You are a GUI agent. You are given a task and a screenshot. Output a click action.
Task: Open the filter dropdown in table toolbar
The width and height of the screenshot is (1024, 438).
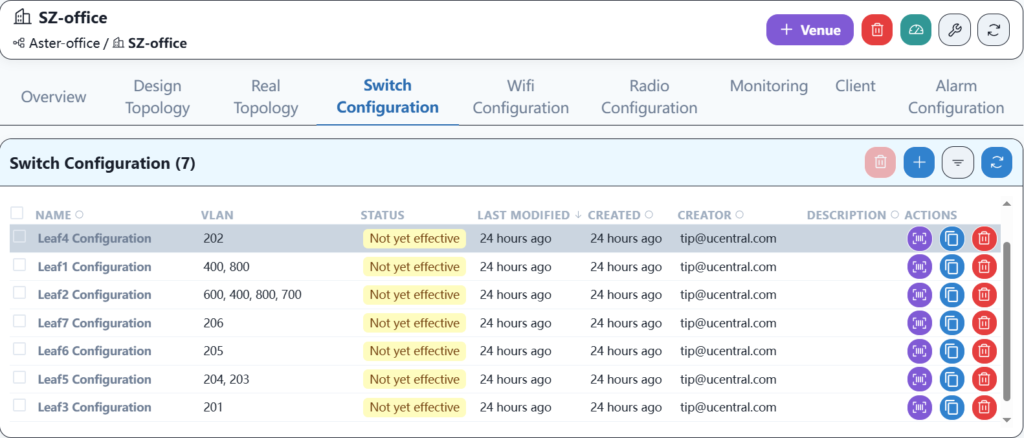click(x=957, y=161)
